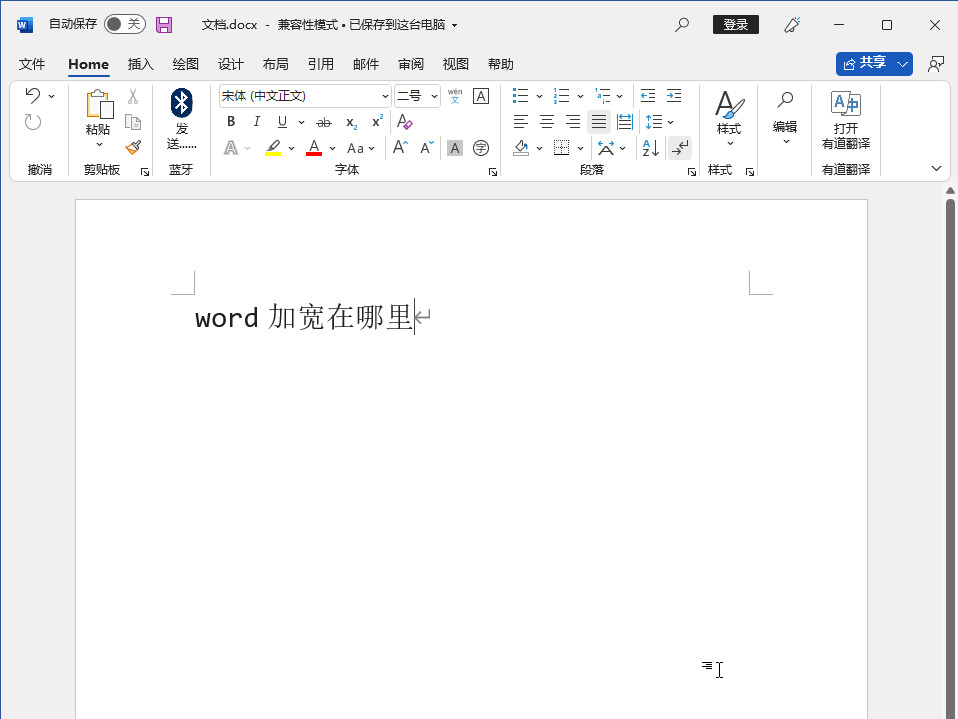958x719 pixels.
Task: Click the Bluetooth send icon
Action: pyautogui.click(x=181, y=103)
